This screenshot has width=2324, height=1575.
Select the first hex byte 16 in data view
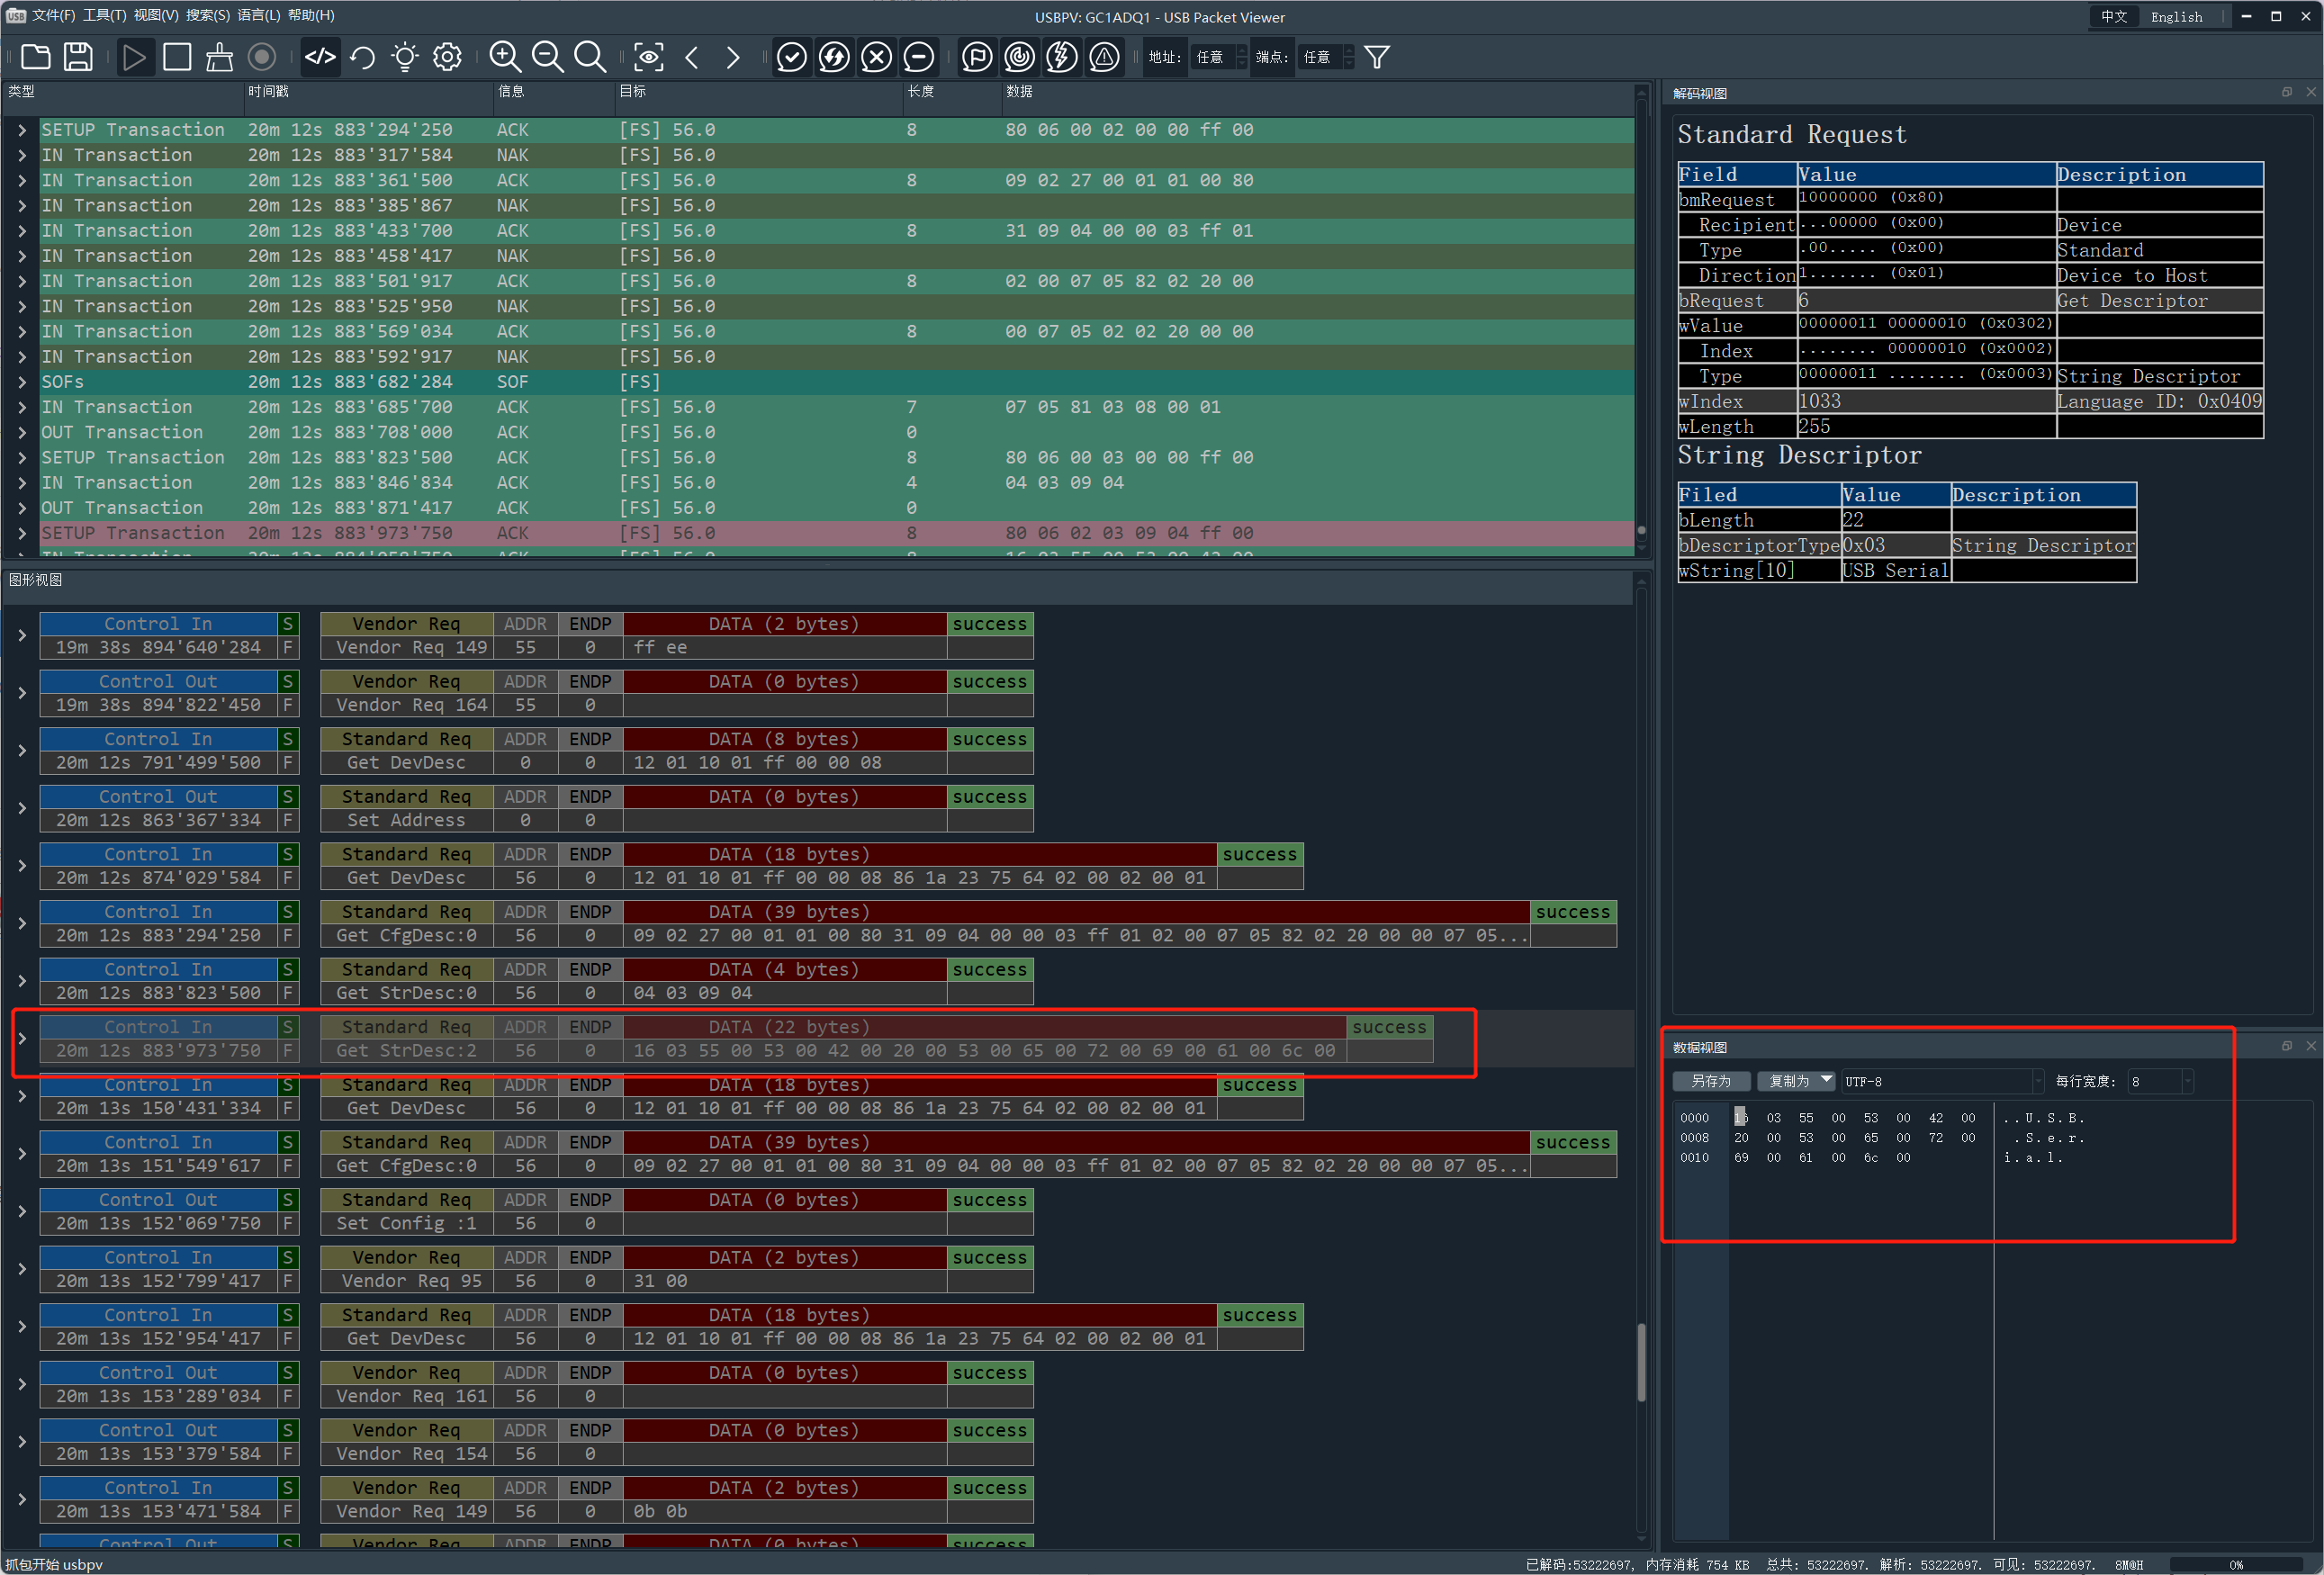(x=1741, y=1118)
